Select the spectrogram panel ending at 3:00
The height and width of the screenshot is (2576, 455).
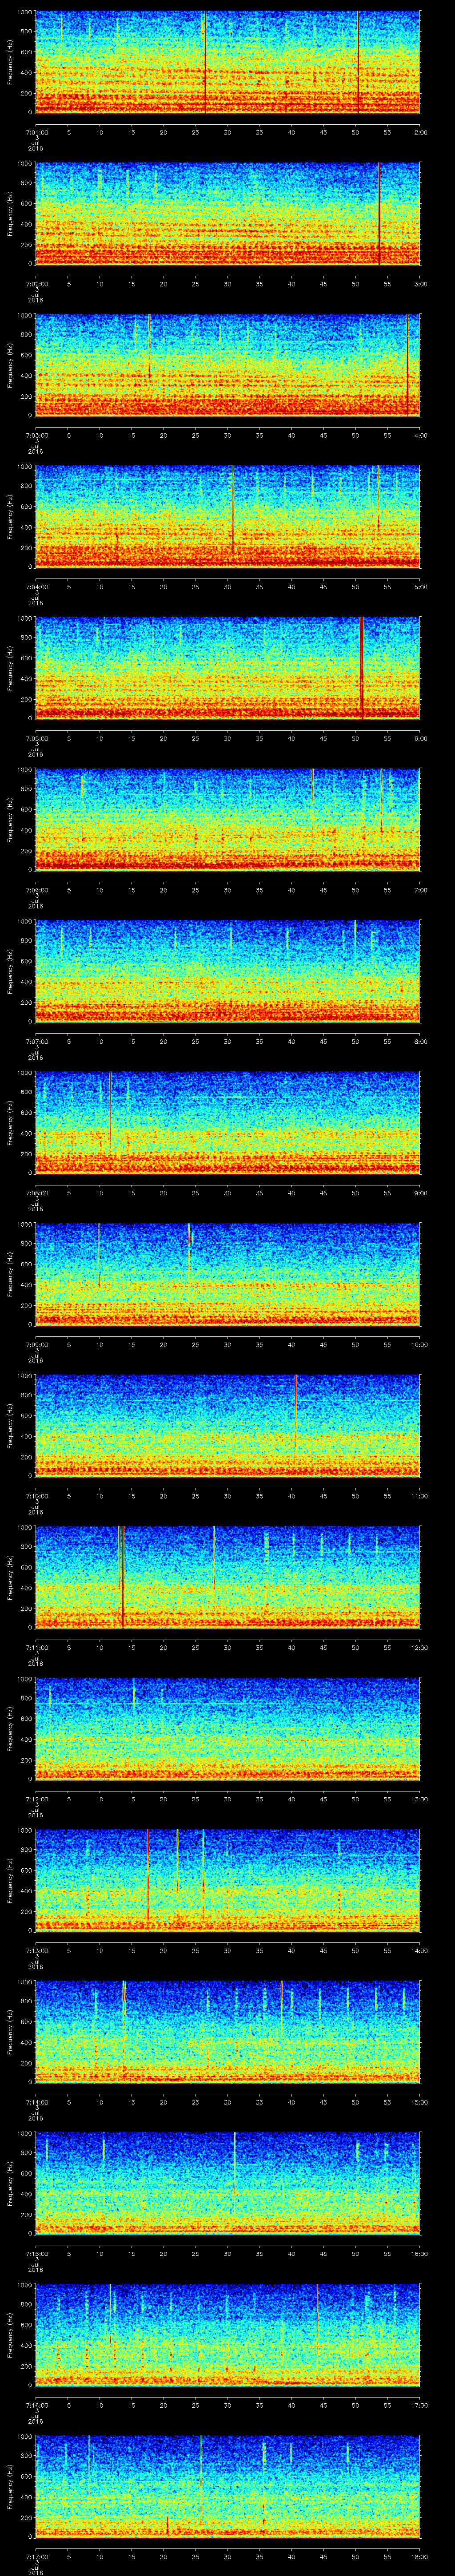click(x=227, y=214)
